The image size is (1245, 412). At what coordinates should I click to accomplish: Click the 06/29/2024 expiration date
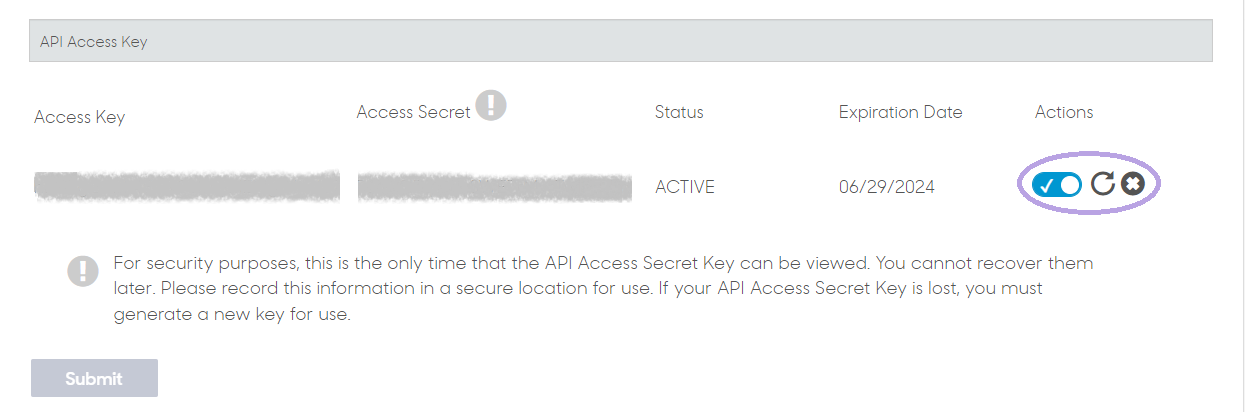[887, 187]
